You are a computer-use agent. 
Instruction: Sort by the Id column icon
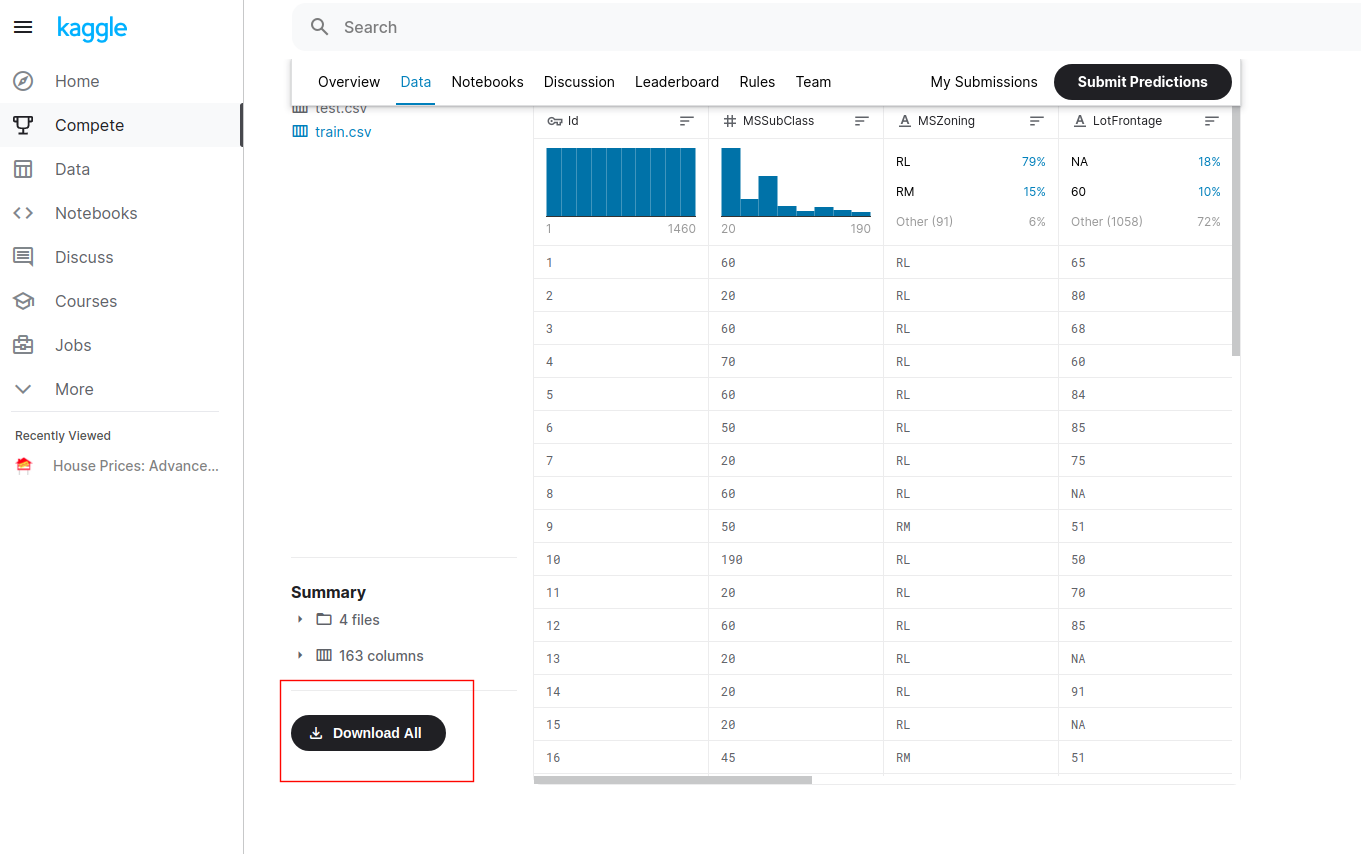click(x=687, y=121)
